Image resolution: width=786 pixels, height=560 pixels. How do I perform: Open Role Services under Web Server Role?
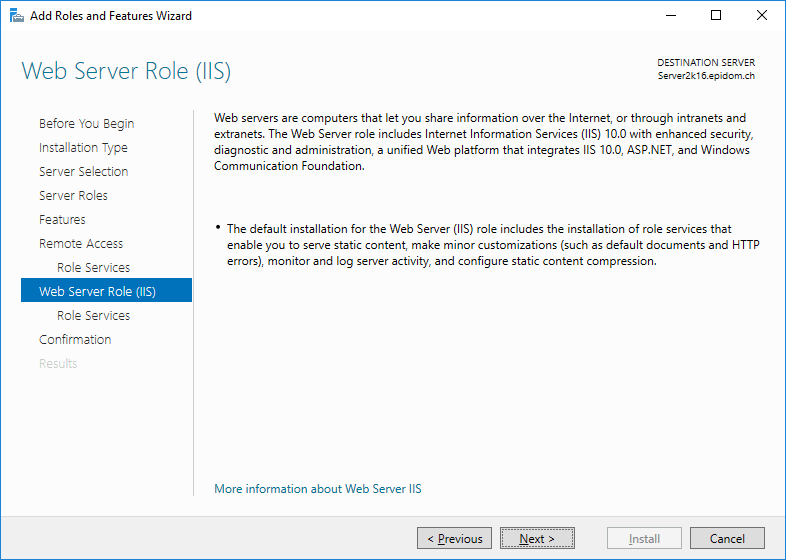pos(93,316)
